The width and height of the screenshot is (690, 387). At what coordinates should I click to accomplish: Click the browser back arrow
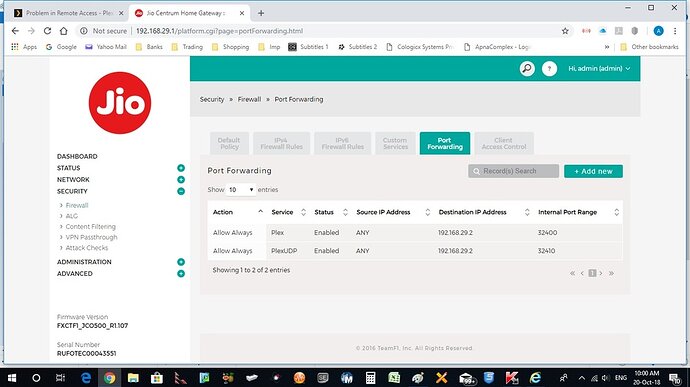click(15, 31)
